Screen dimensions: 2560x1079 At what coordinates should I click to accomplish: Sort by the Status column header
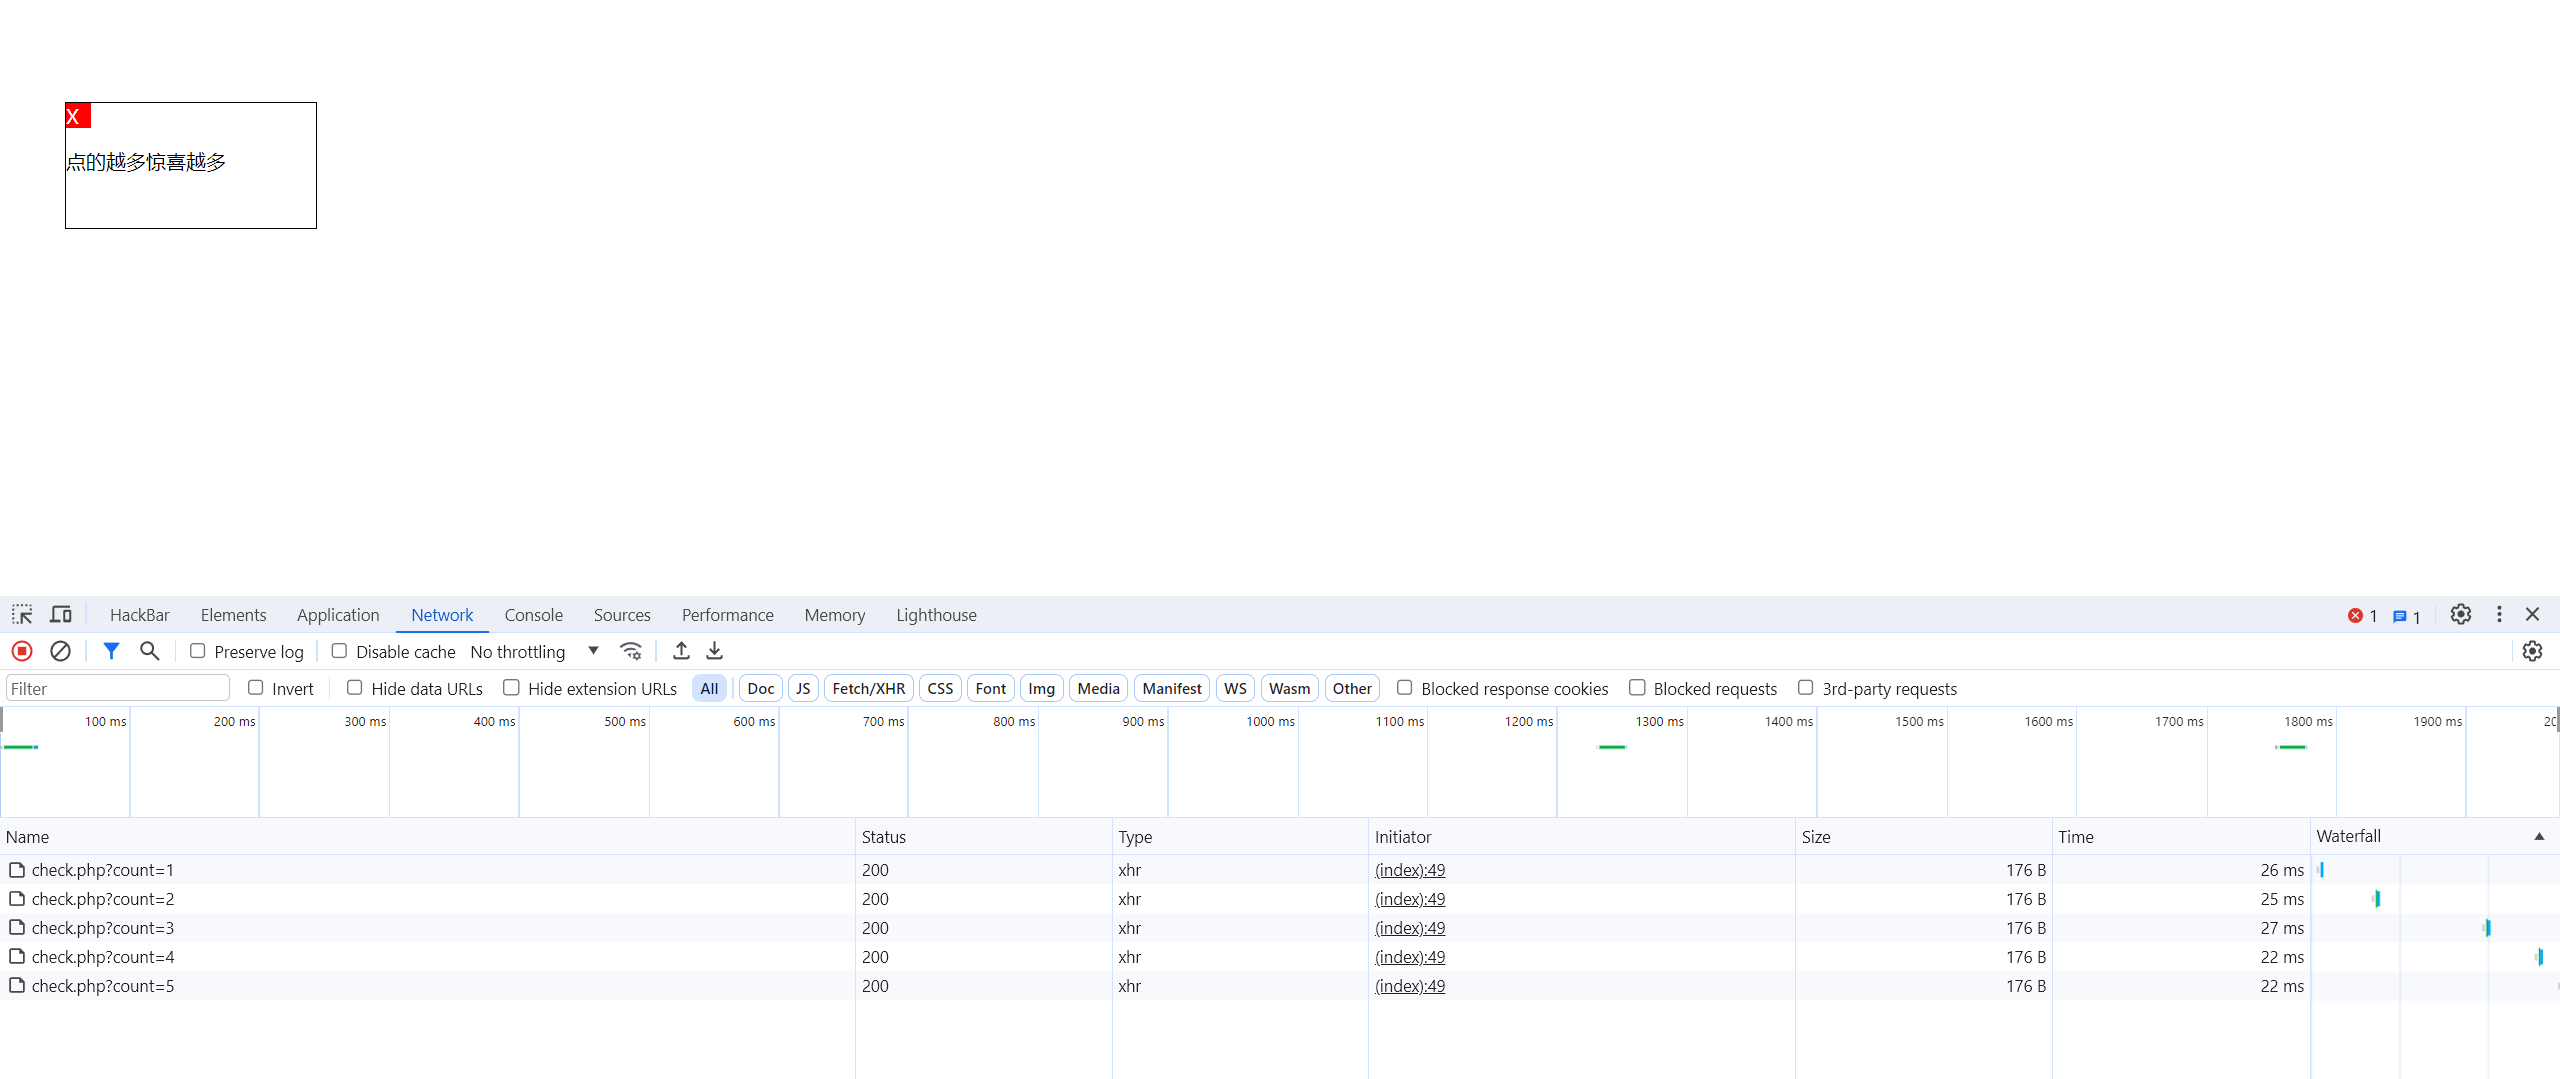click(x=983, y=837)
